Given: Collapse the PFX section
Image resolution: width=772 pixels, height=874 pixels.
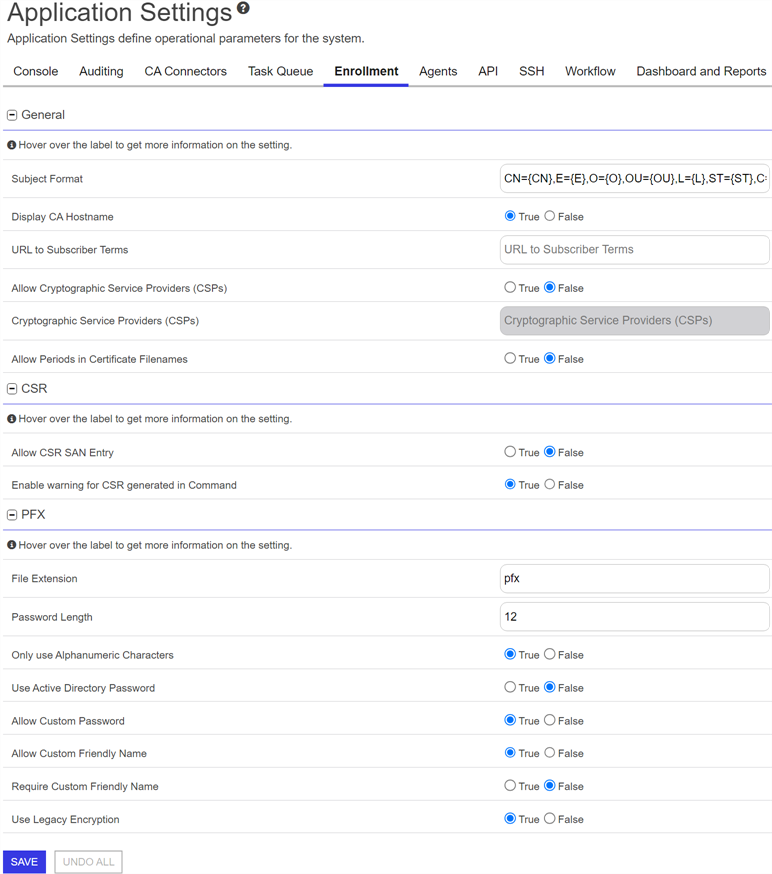Looking at the screenshot, I should [12, 514].
